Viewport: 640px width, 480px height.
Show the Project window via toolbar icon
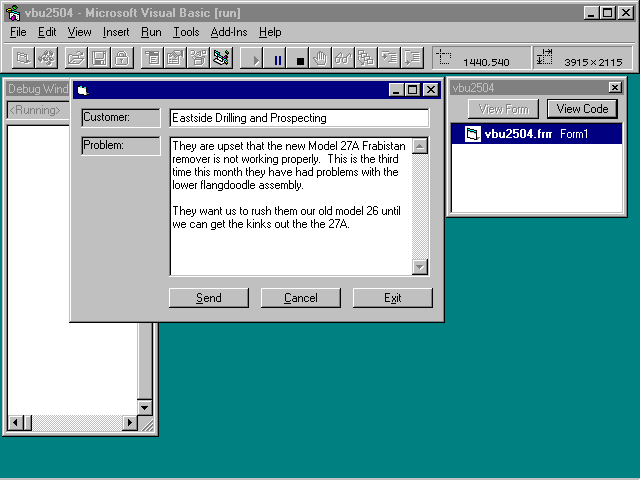(222, 59)
